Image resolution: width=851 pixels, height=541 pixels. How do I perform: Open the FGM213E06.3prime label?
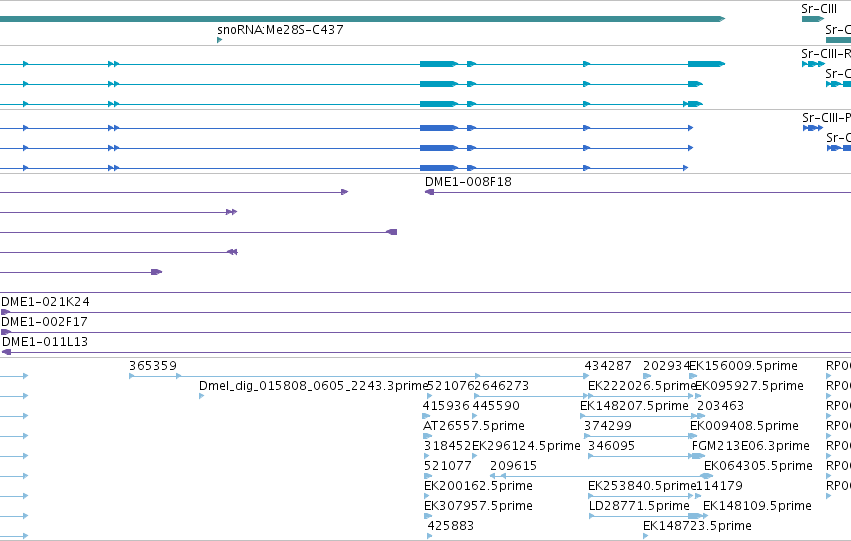tap(751, 446)
